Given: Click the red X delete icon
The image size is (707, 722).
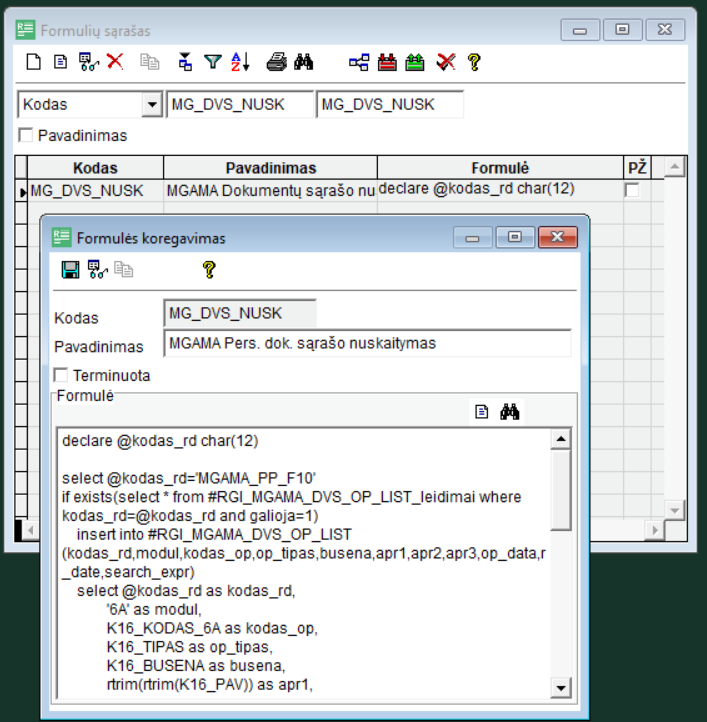Looking at the screenshot, I should point(115,62).
